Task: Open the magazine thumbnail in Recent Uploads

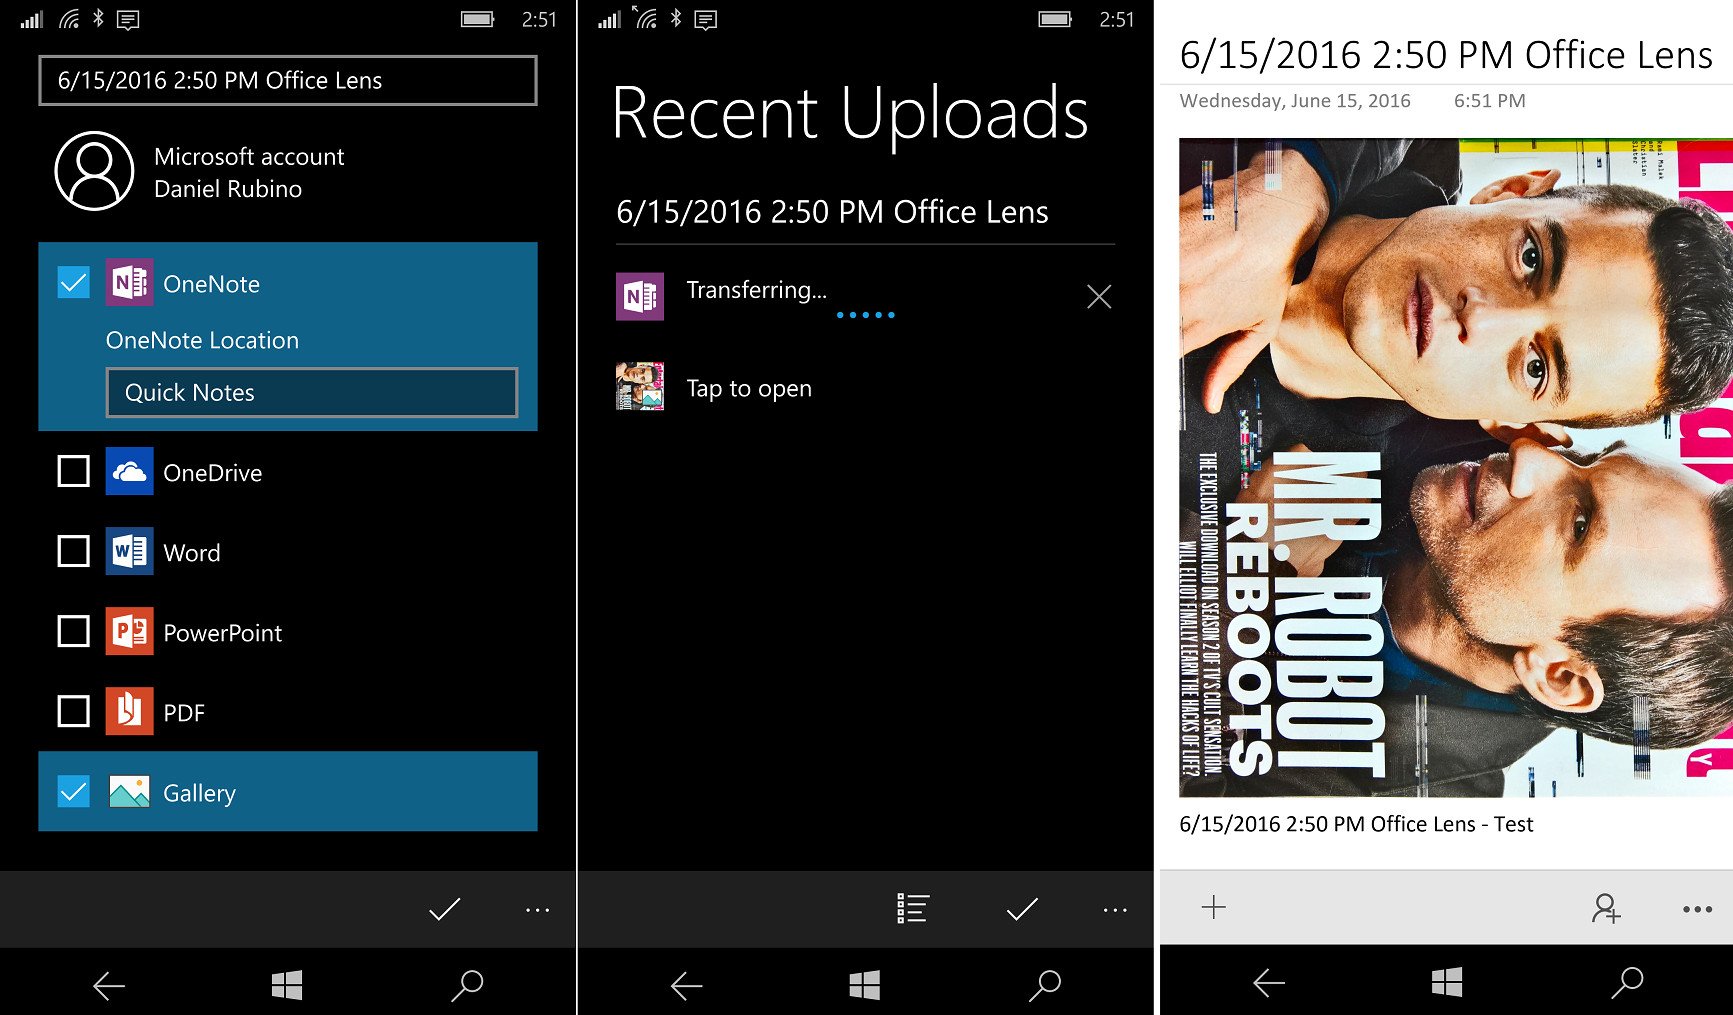Action: pos(640,386)
